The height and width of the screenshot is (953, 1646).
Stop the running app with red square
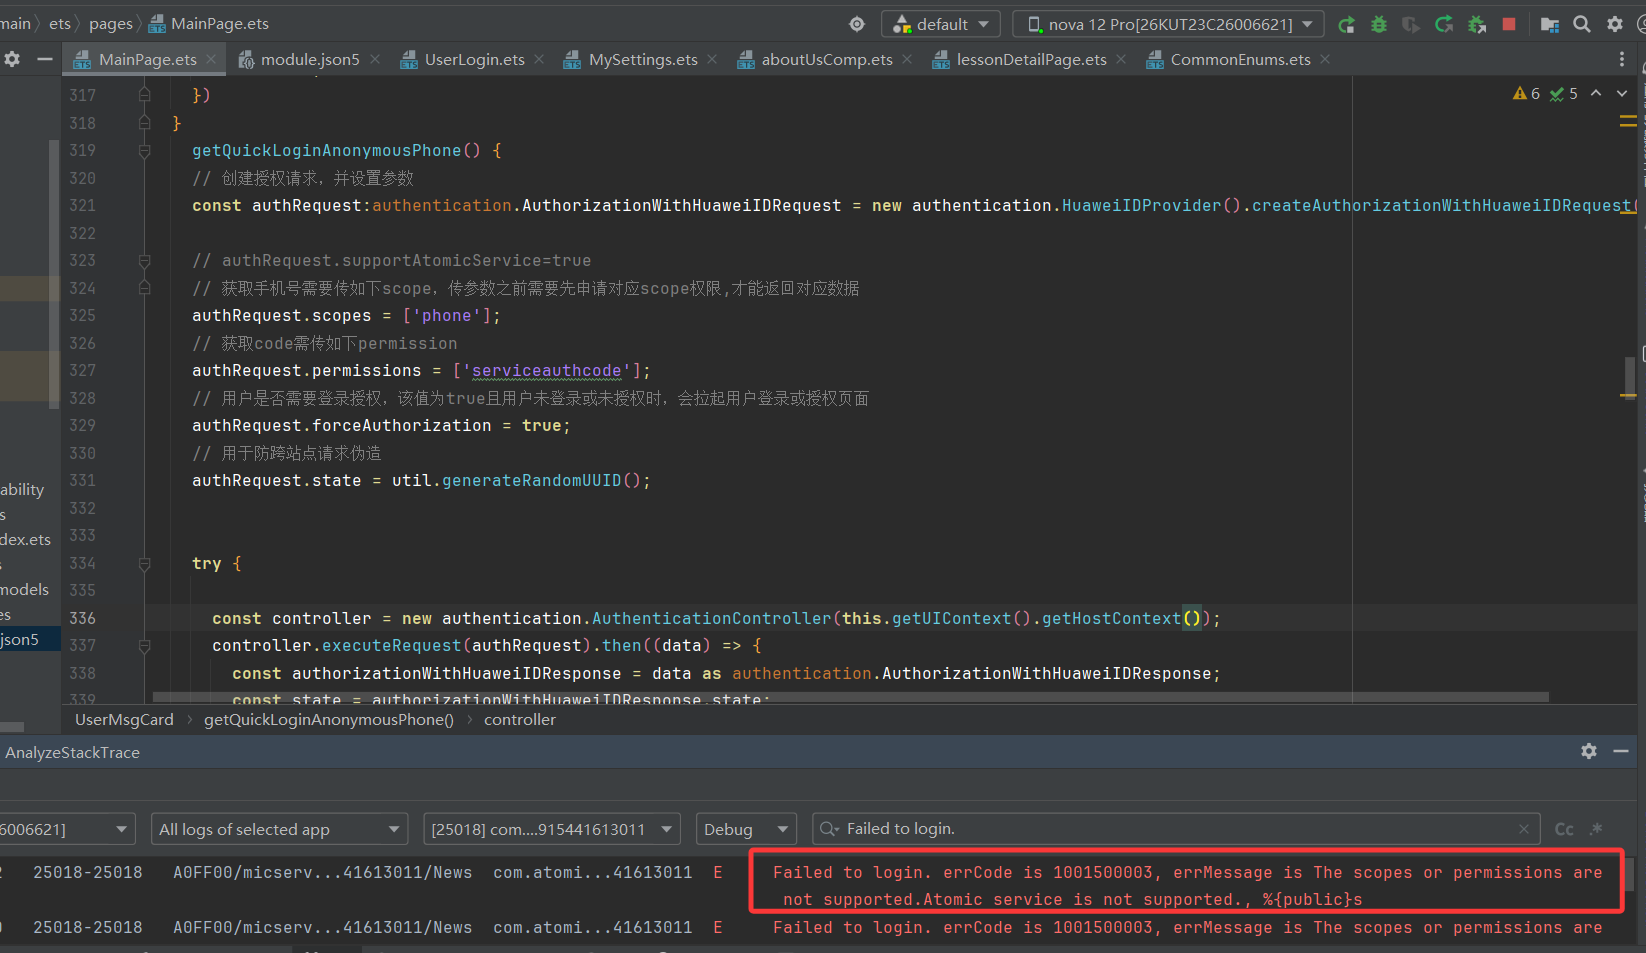(x=1509, y=24)
